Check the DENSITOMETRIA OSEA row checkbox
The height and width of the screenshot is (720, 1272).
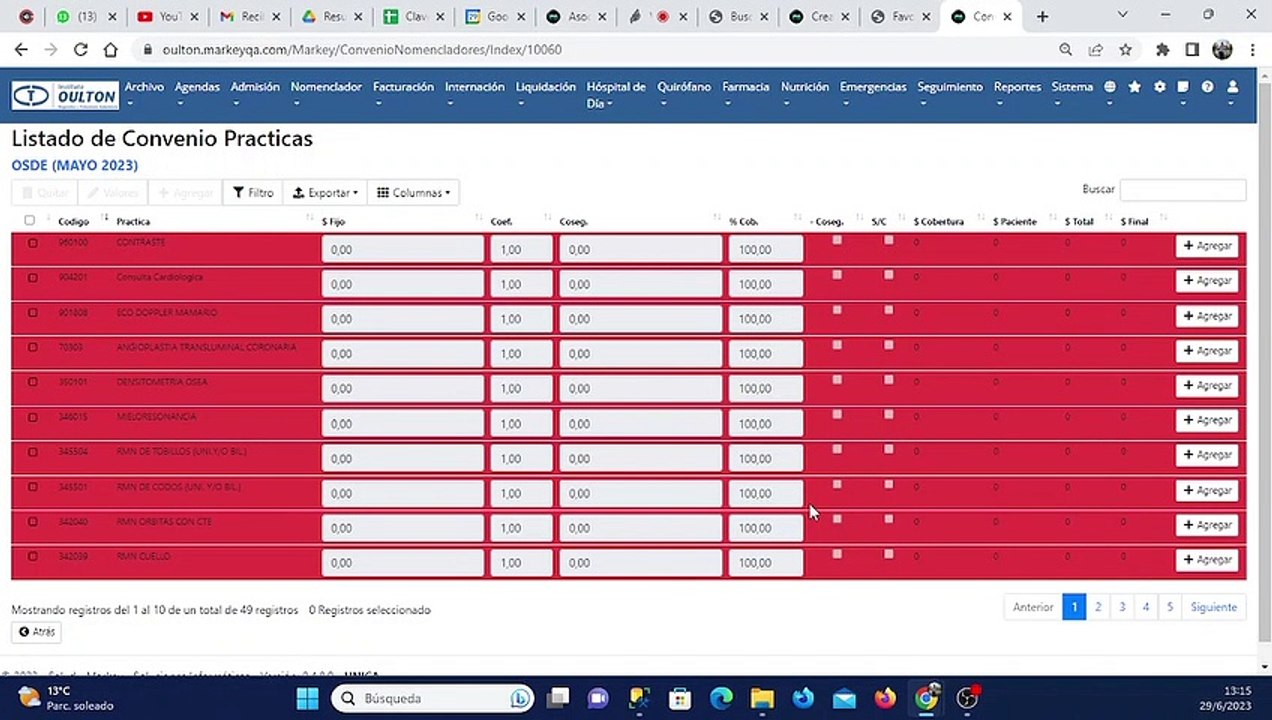[33, 382]
